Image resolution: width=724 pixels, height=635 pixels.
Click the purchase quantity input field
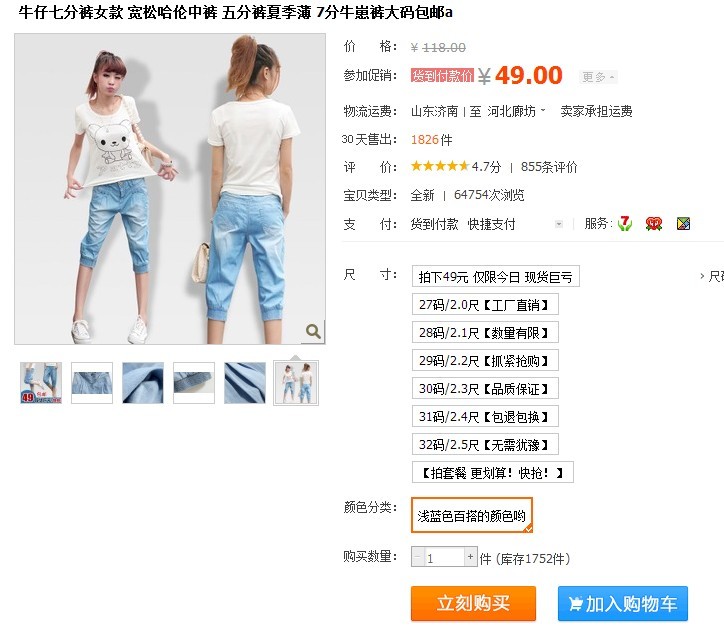444,557
